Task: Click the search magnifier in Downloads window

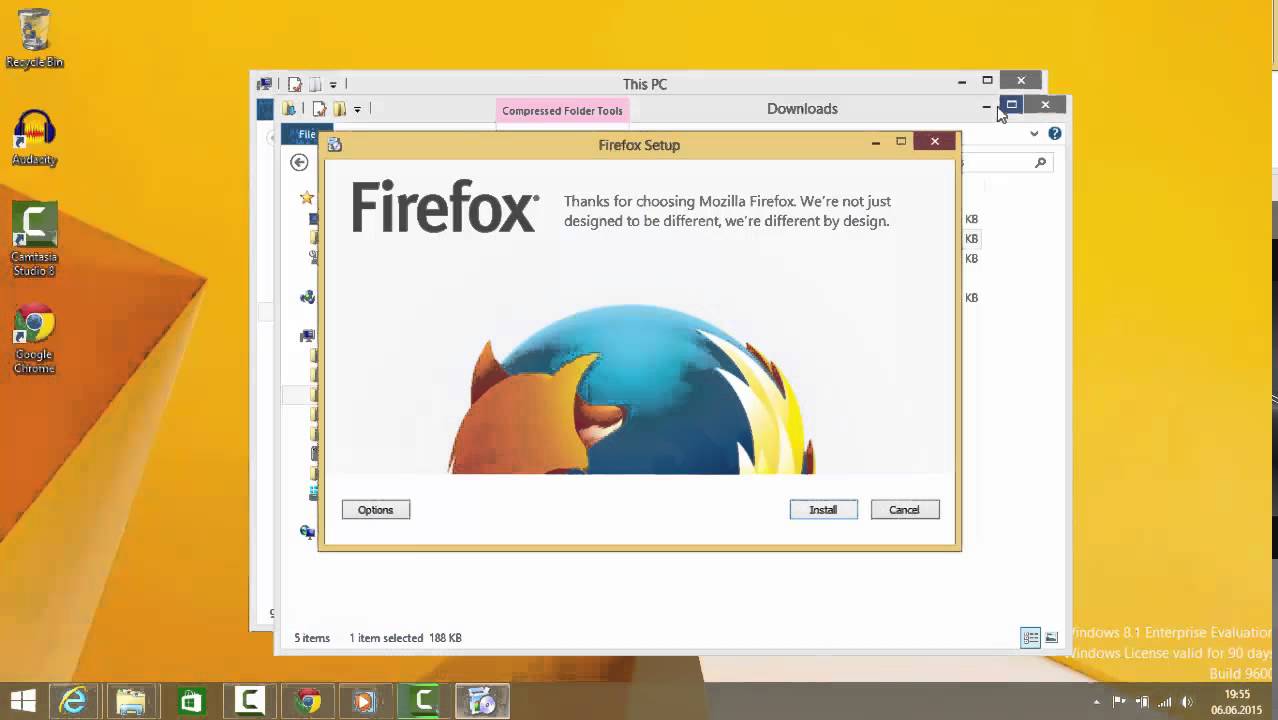Action: tap(1041, 162)
